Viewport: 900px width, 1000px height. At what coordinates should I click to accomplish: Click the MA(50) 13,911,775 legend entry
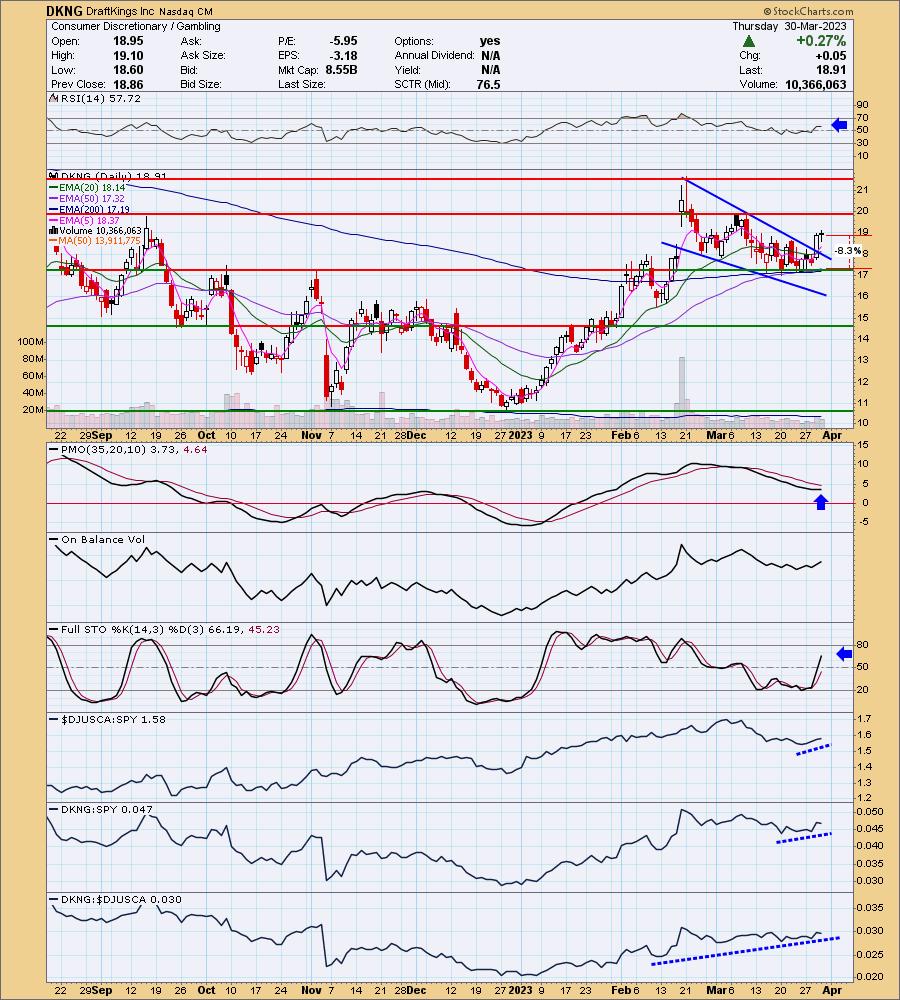(x=95, y=240)
